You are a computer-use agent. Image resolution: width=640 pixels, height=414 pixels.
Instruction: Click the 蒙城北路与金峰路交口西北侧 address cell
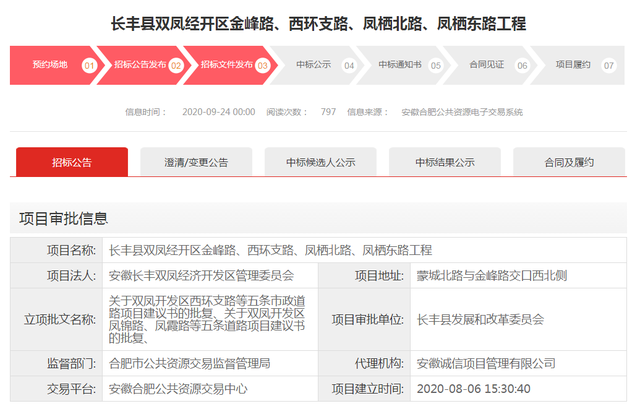[518, 276]
